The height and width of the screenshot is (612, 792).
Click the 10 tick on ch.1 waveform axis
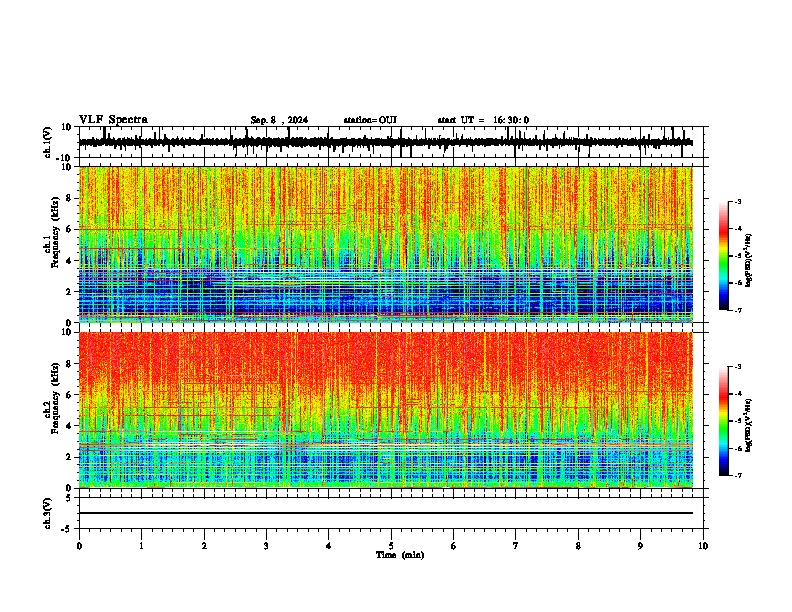67,127
